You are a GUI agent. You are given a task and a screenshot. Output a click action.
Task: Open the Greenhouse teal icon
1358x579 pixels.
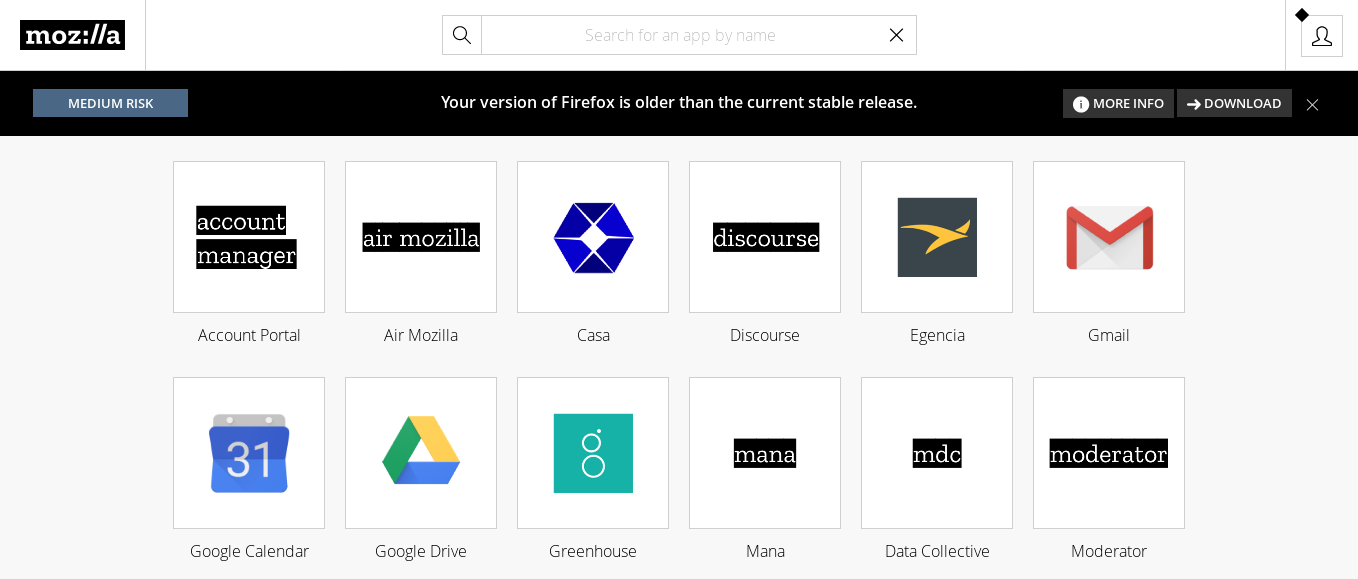tap(593, 453)
